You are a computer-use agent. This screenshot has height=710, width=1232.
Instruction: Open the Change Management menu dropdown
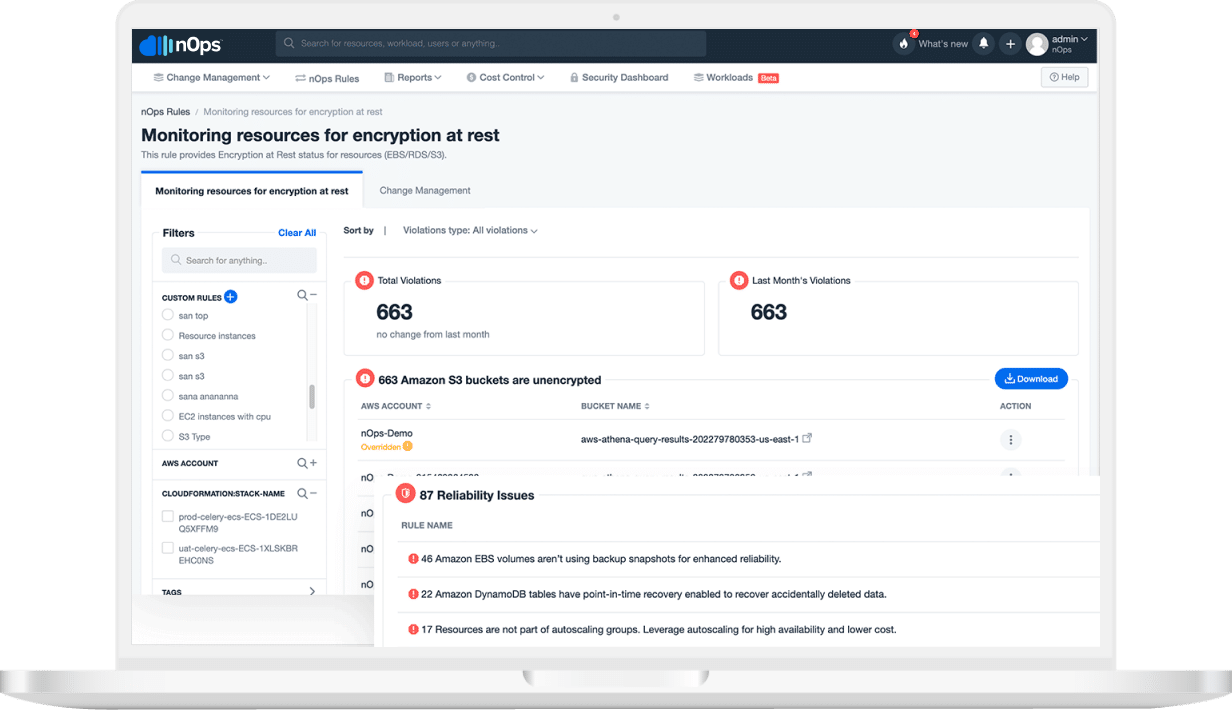pyautogui.click(x=212, y=77)
